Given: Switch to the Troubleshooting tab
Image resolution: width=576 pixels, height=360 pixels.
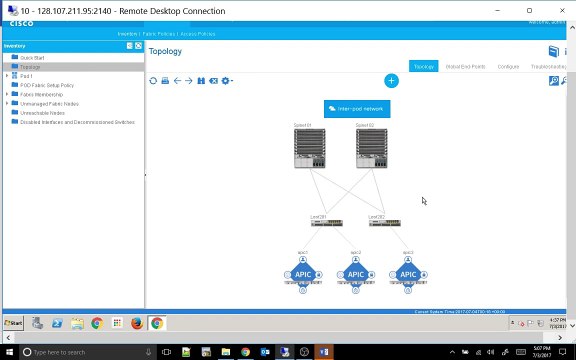Looking at the screenshot, I should (x=548, y=66).
